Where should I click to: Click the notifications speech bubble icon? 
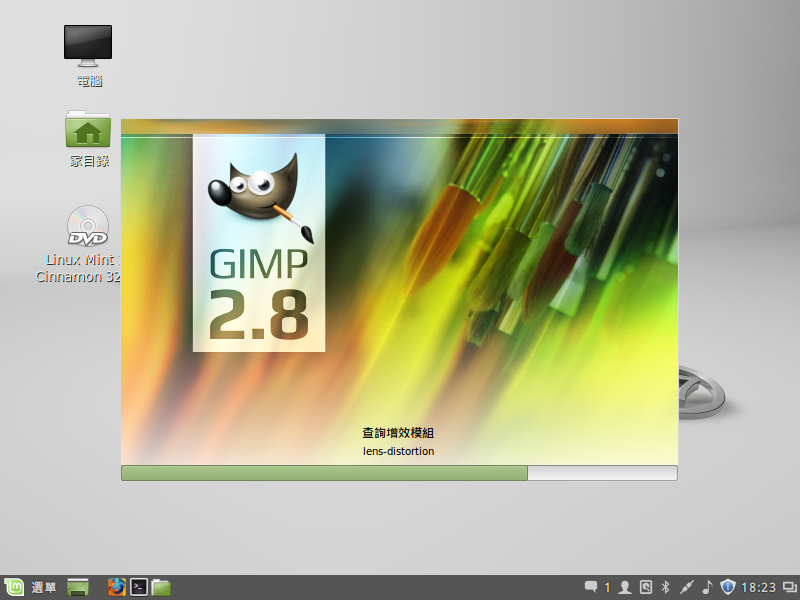click(x=591, y=587)
